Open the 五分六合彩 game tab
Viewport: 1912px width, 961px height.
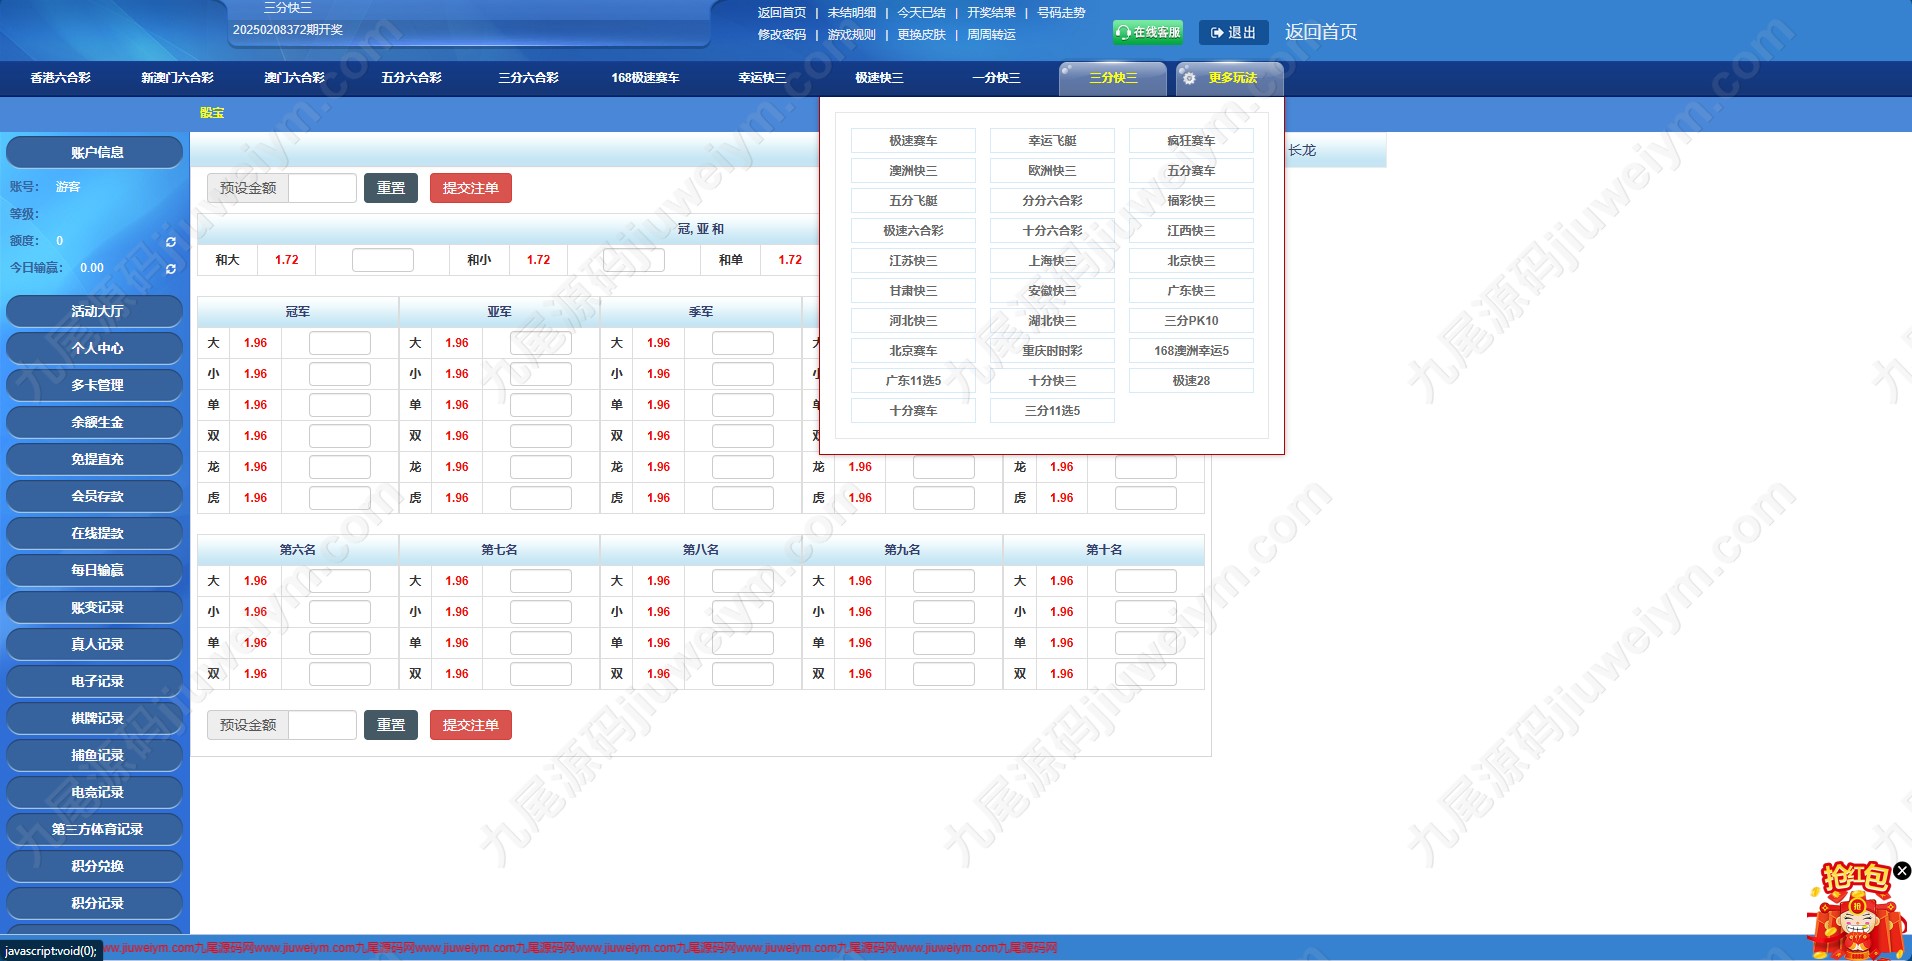pyautogui.click(x=411, y=78)
